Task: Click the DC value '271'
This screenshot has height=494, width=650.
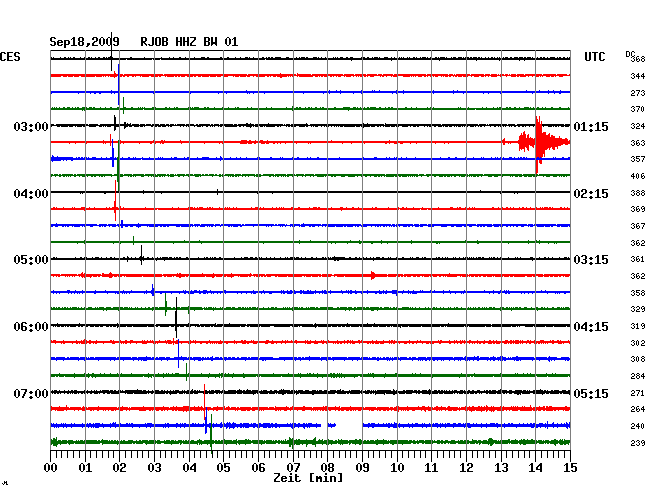Action: click(x=638, y=393)
